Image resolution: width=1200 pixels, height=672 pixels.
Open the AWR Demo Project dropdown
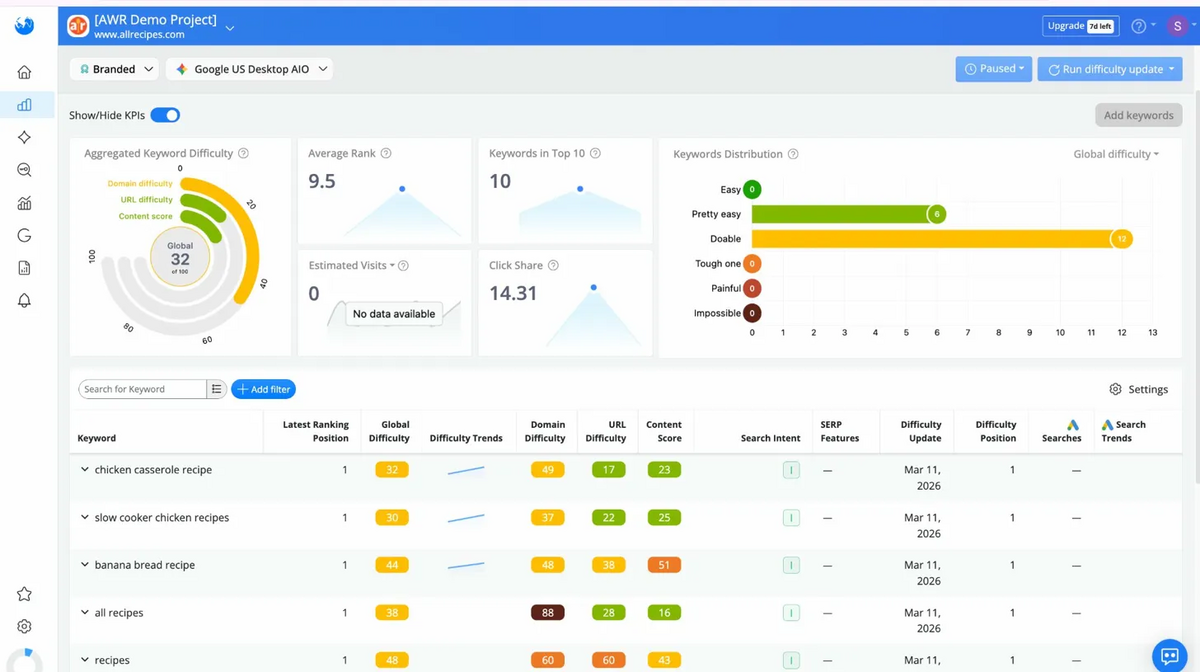pyautogui.click(x=230, y=27)
